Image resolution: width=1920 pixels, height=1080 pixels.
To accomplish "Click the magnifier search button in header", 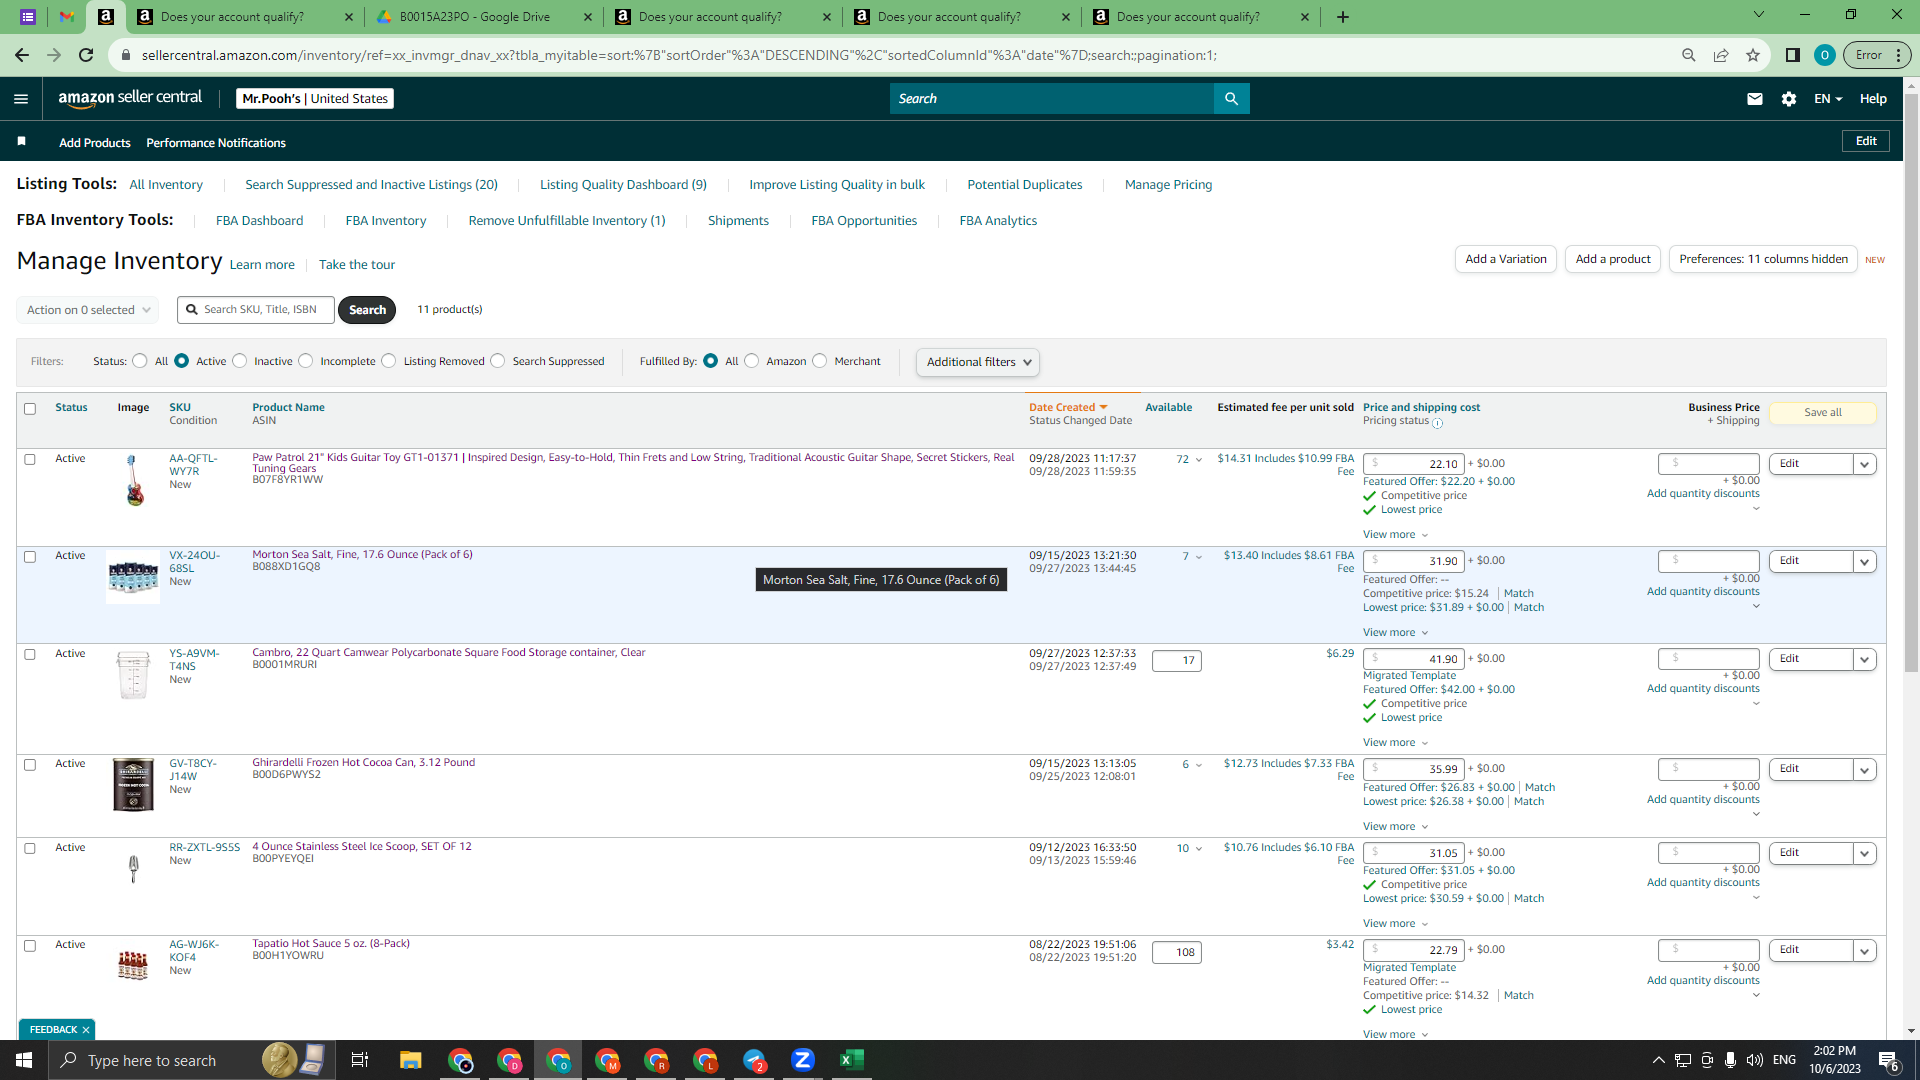I will tap(1231, 98).
